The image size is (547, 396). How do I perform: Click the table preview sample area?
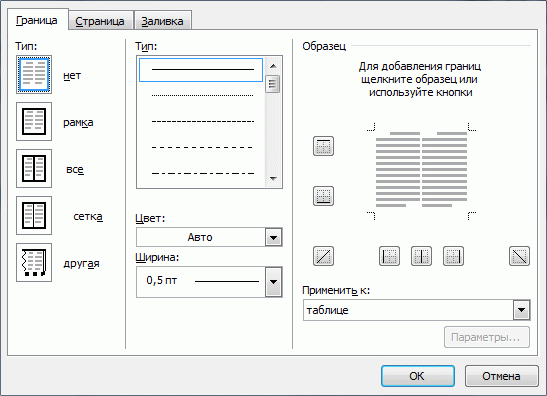421,171
